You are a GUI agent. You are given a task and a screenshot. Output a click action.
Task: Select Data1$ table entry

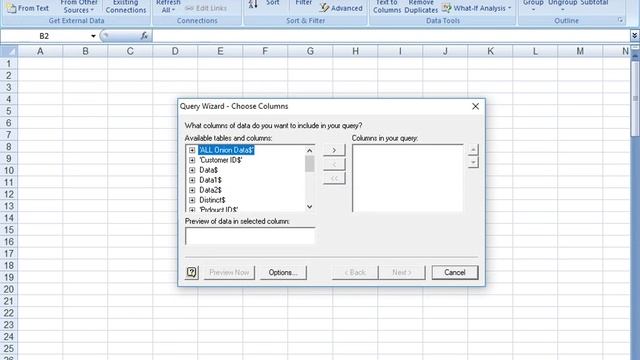211,180
